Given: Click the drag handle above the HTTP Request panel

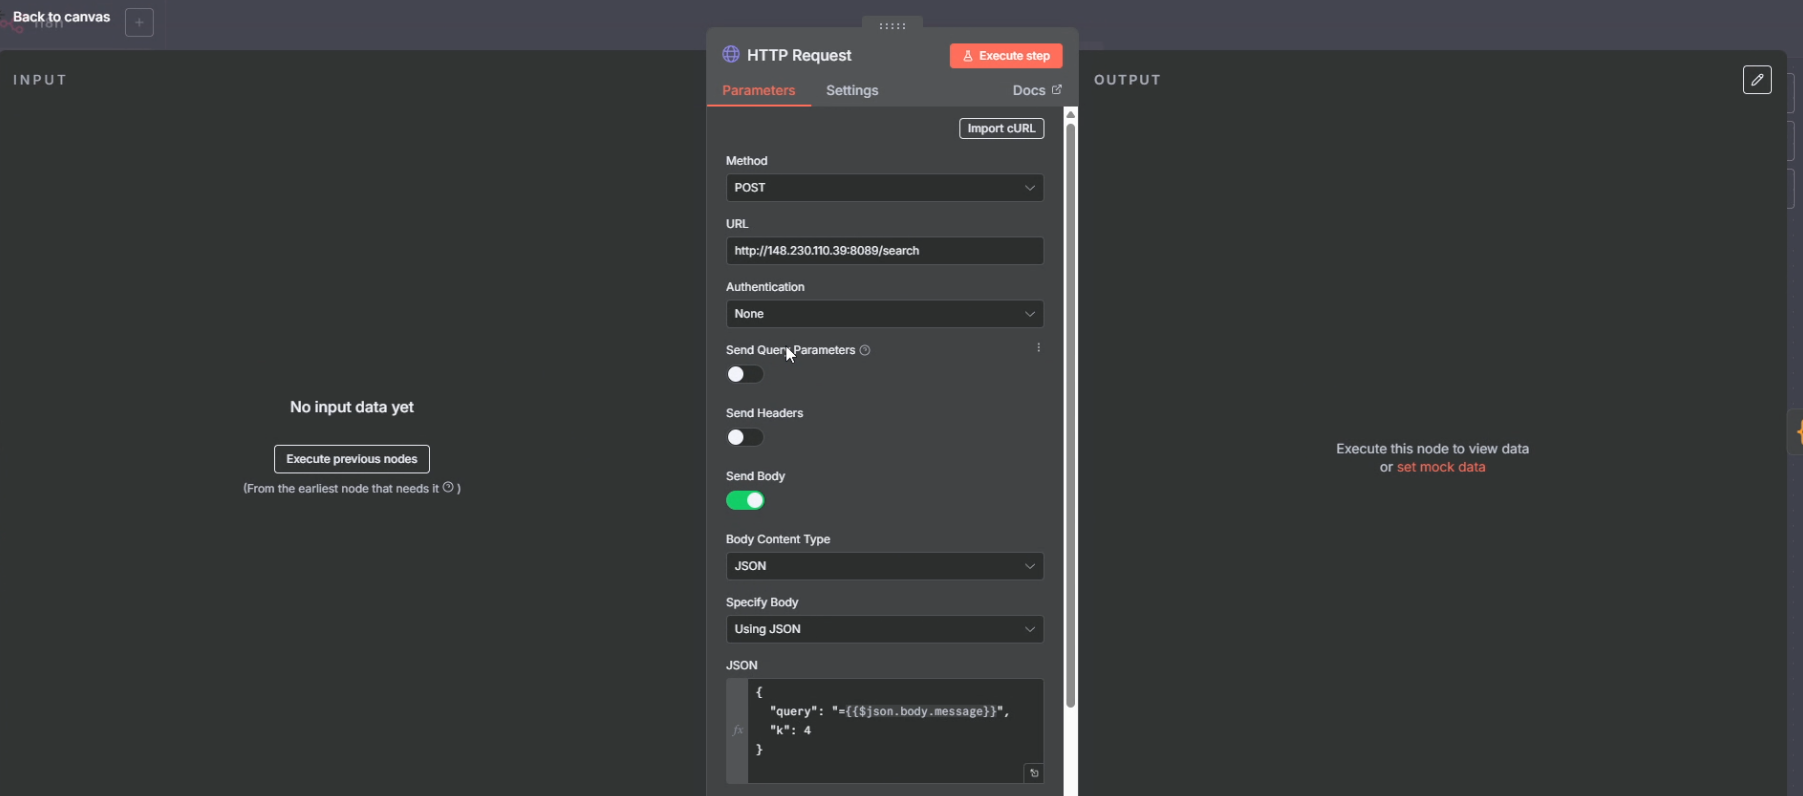Looking at the screenshot, I should click(x=892, y=26).
